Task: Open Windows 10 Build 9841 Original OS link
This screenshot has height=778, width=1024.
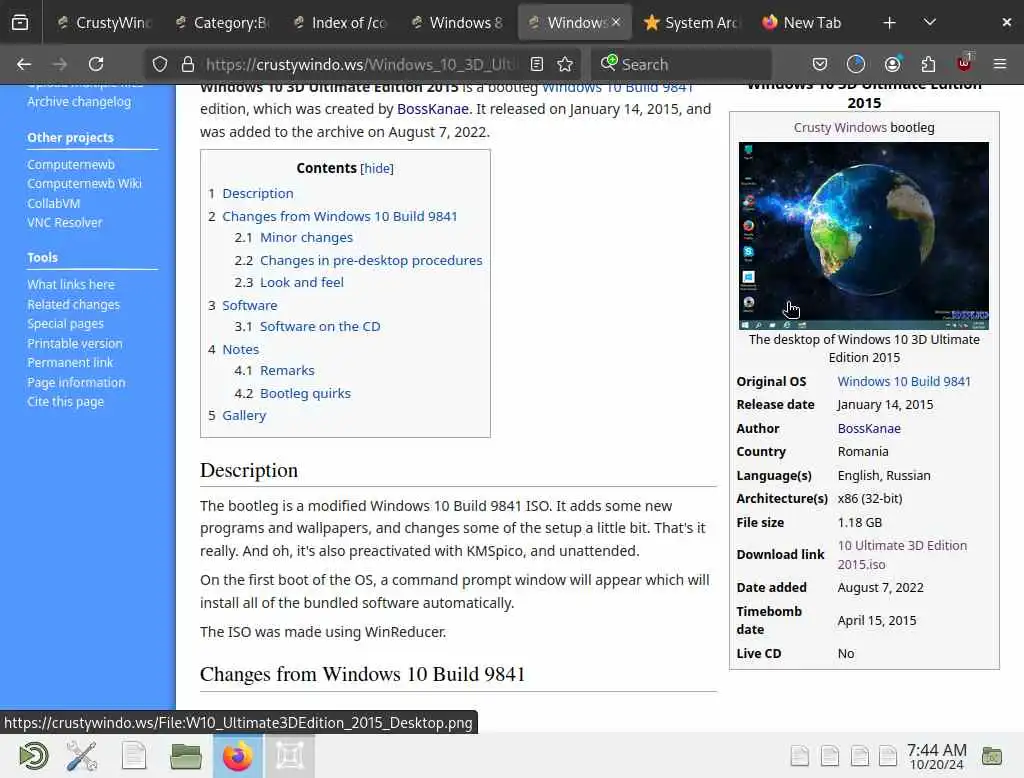Action: pyautogui.click(x=904, y=381)
